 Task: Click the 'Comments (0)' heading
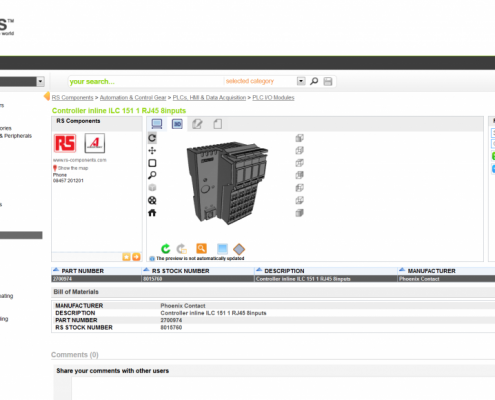point(75,355)
